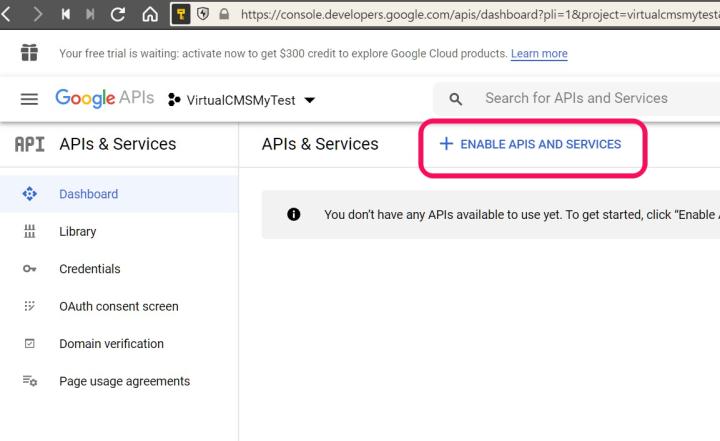Open the hamburger navigation menu

pyautogui.click(x=29, y=99)
